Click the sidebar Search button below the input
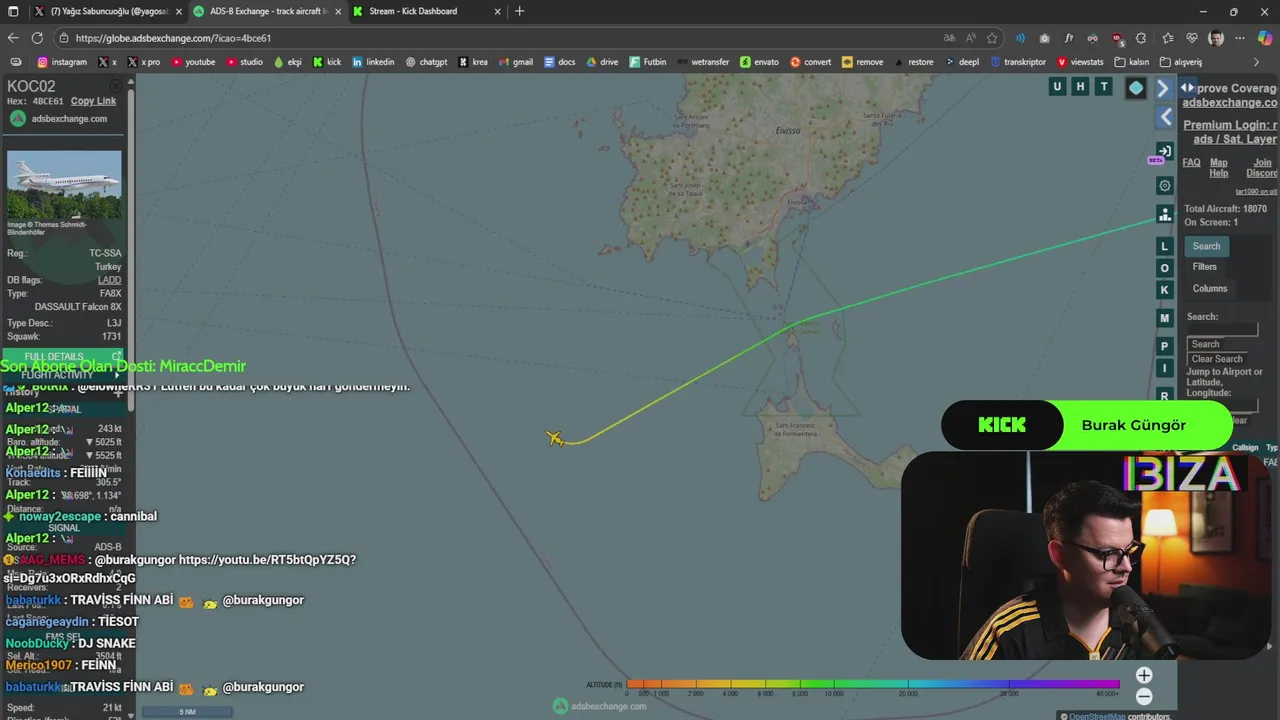Viewport: 1280px width, 720px height. coord(1205,344)
